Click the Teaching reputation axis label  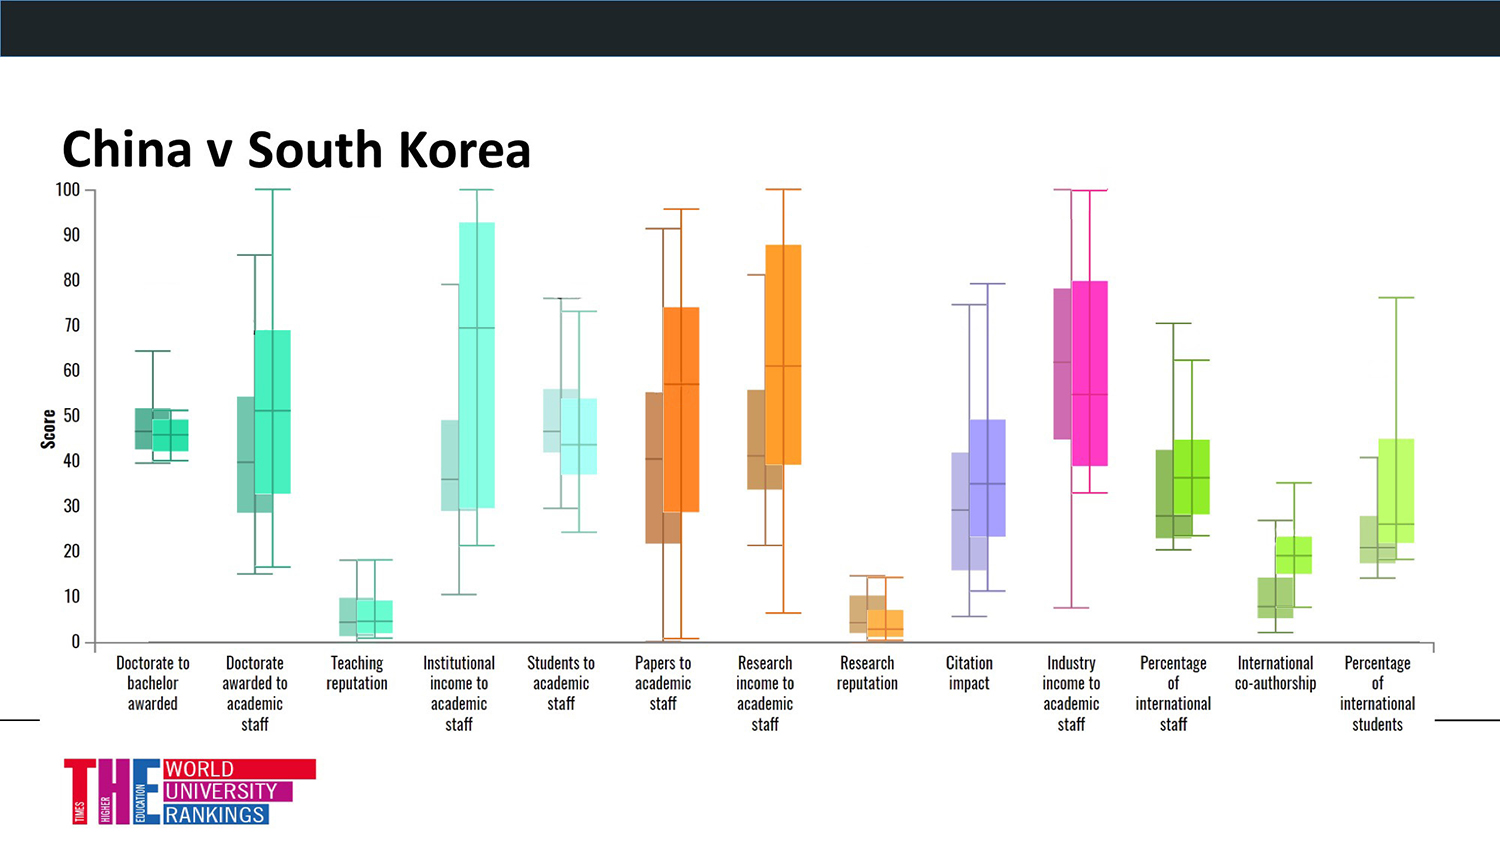pyautogui.click(x=357, y=673)
